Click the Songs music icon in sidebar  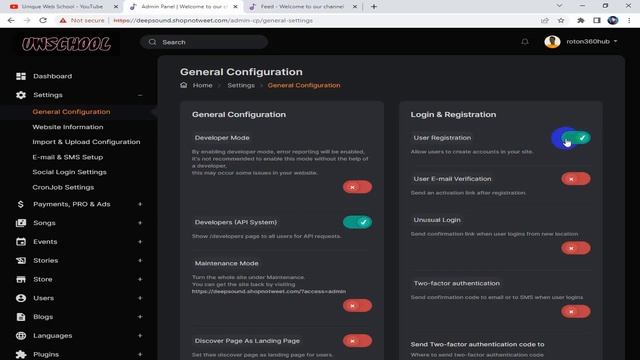pyautogui.click(x=21, y=223)
